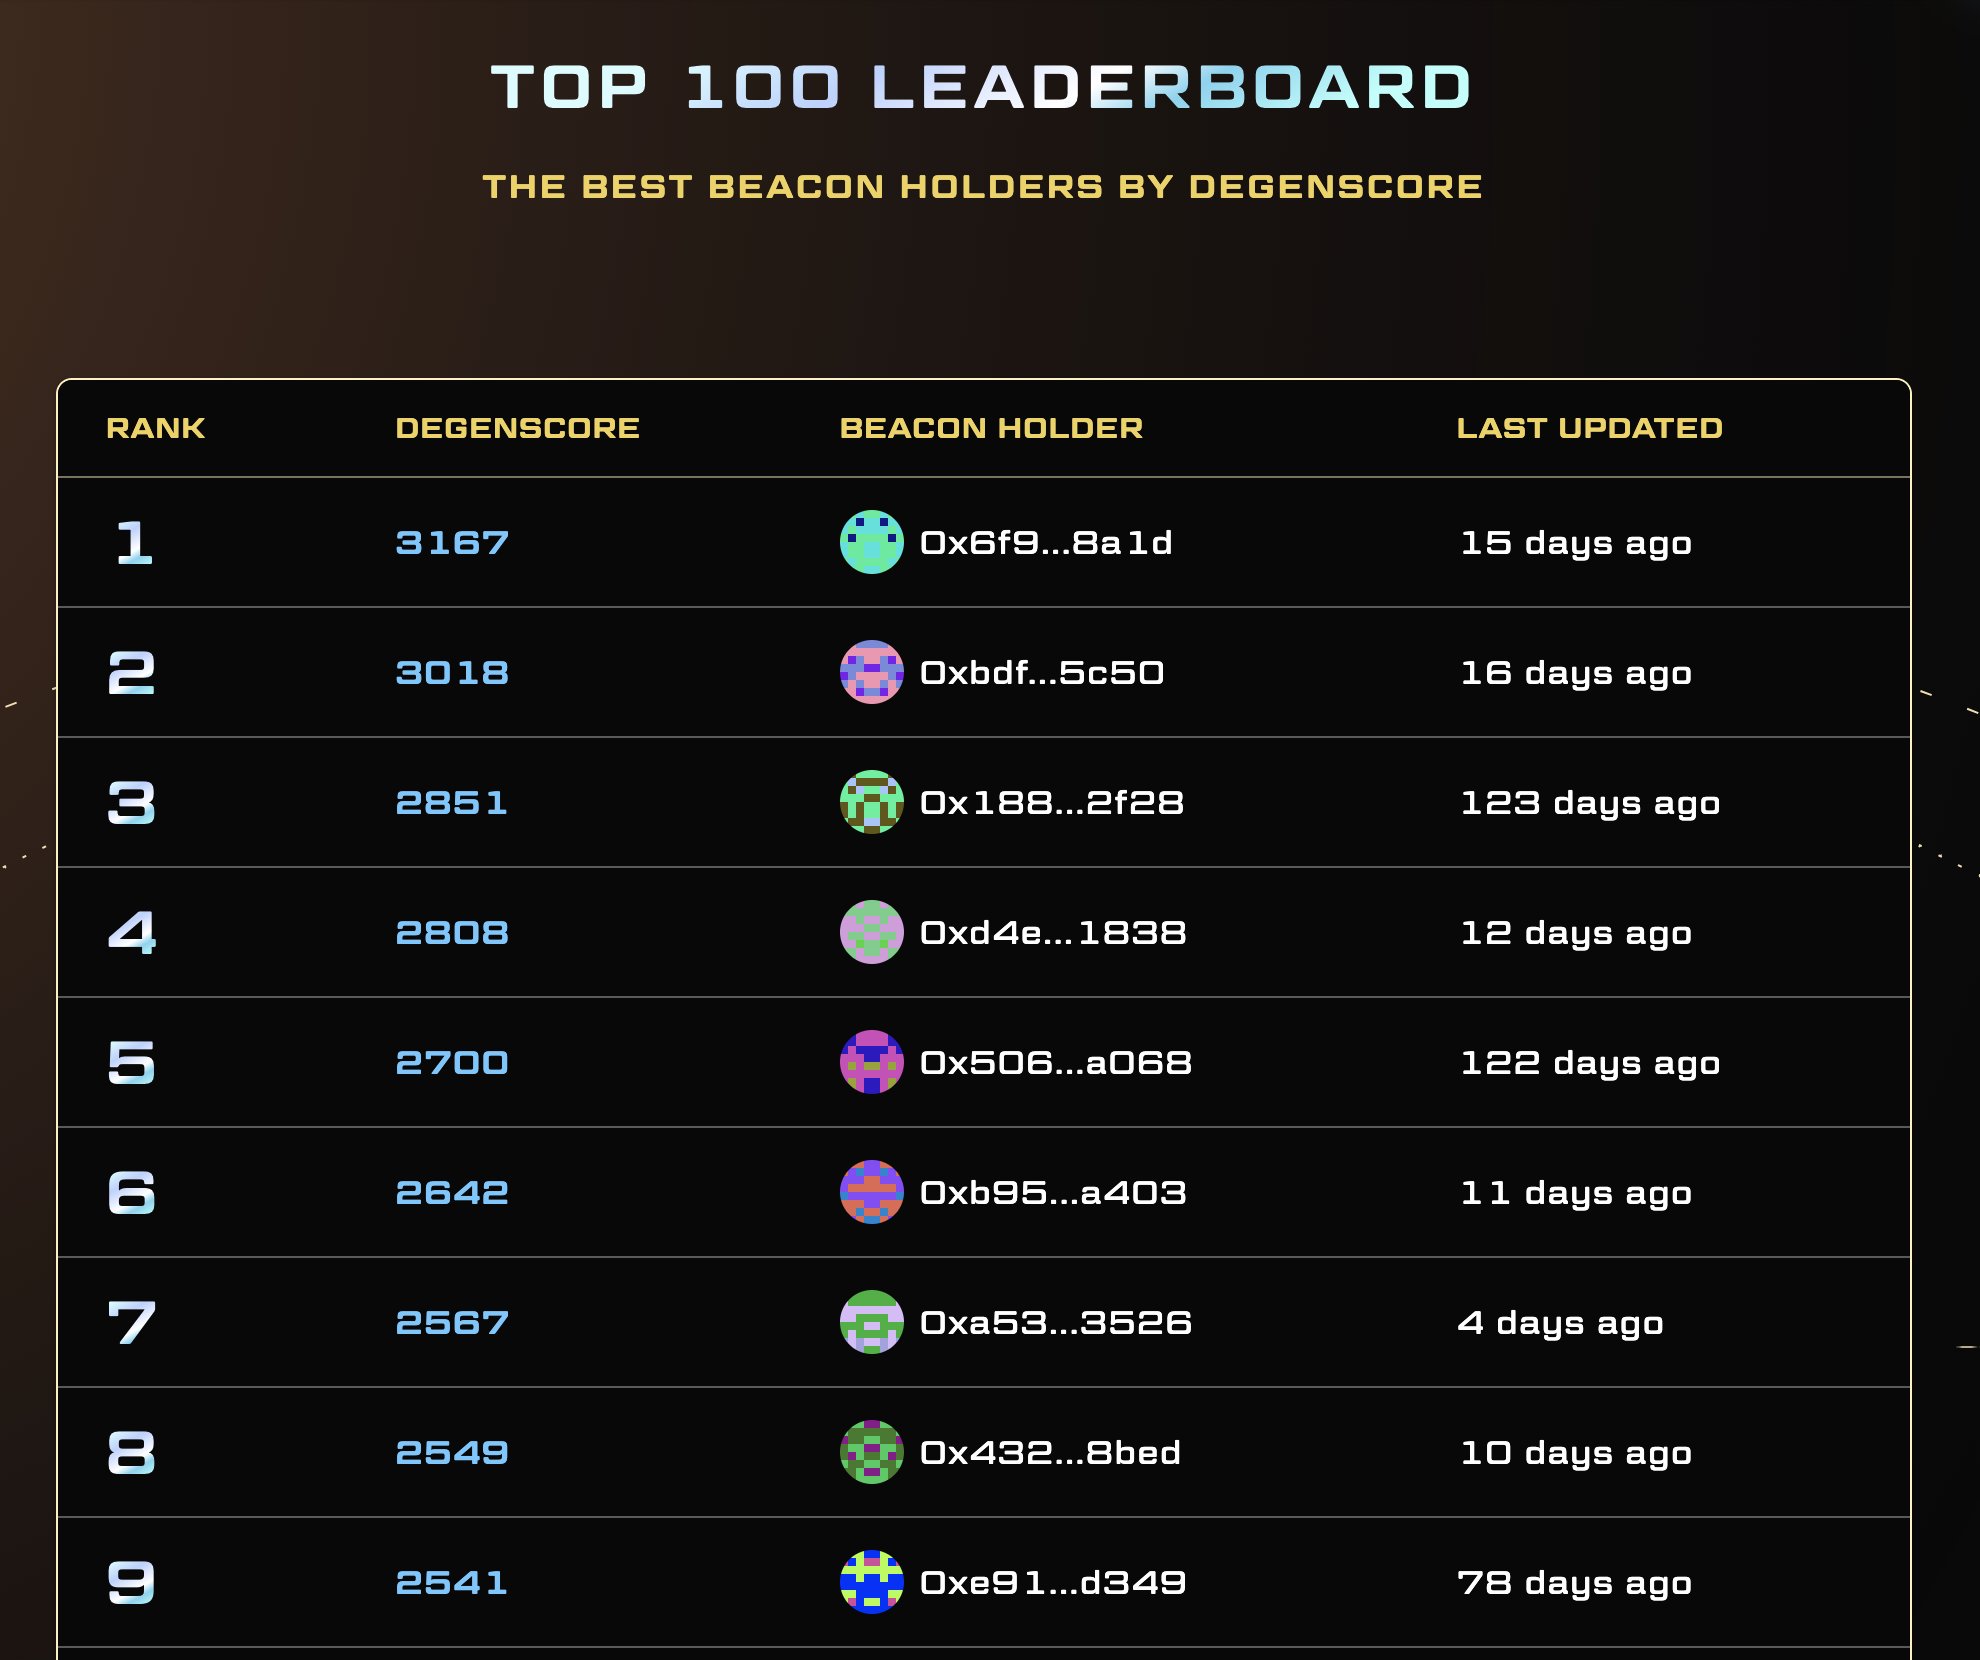Open beacon holder 0x506...a068

coord(1055,1063)
